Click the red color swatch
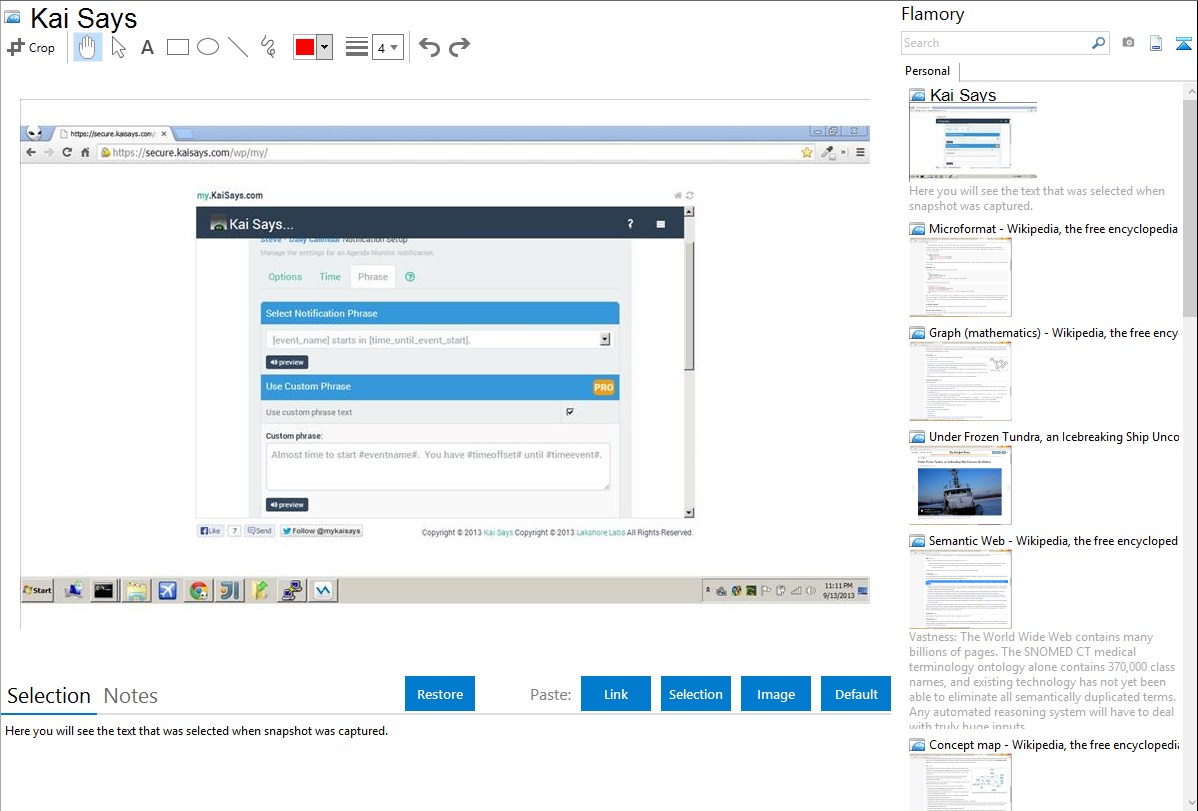Image resolution: width=1198 pixels, height=811 pixels. [x=305, y=47]
